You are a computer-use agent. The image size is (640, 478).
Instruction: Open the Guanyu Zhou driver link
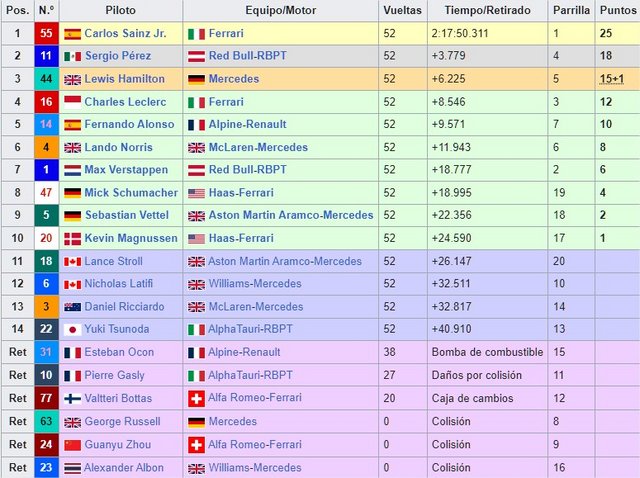pyautogui.click(x=118, y=445)
